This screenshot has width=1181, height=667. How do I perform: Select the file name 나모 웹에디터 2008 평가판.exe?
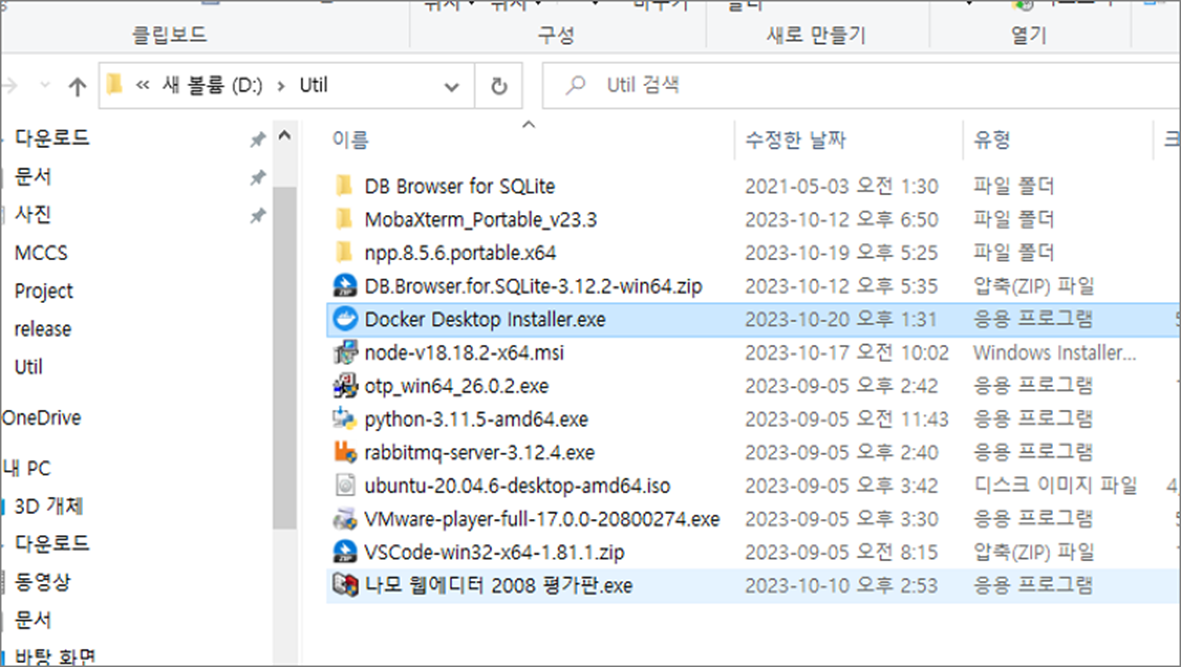499,585
